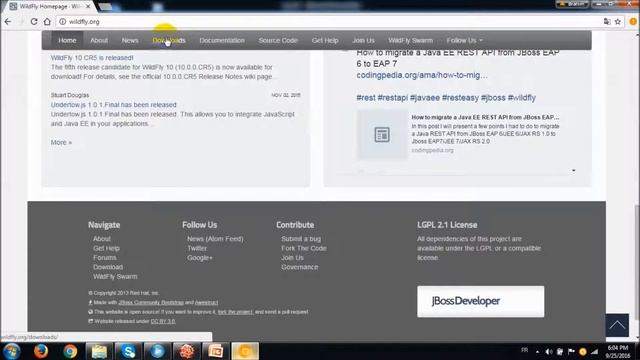Open the 'fork the project' link

236,312
